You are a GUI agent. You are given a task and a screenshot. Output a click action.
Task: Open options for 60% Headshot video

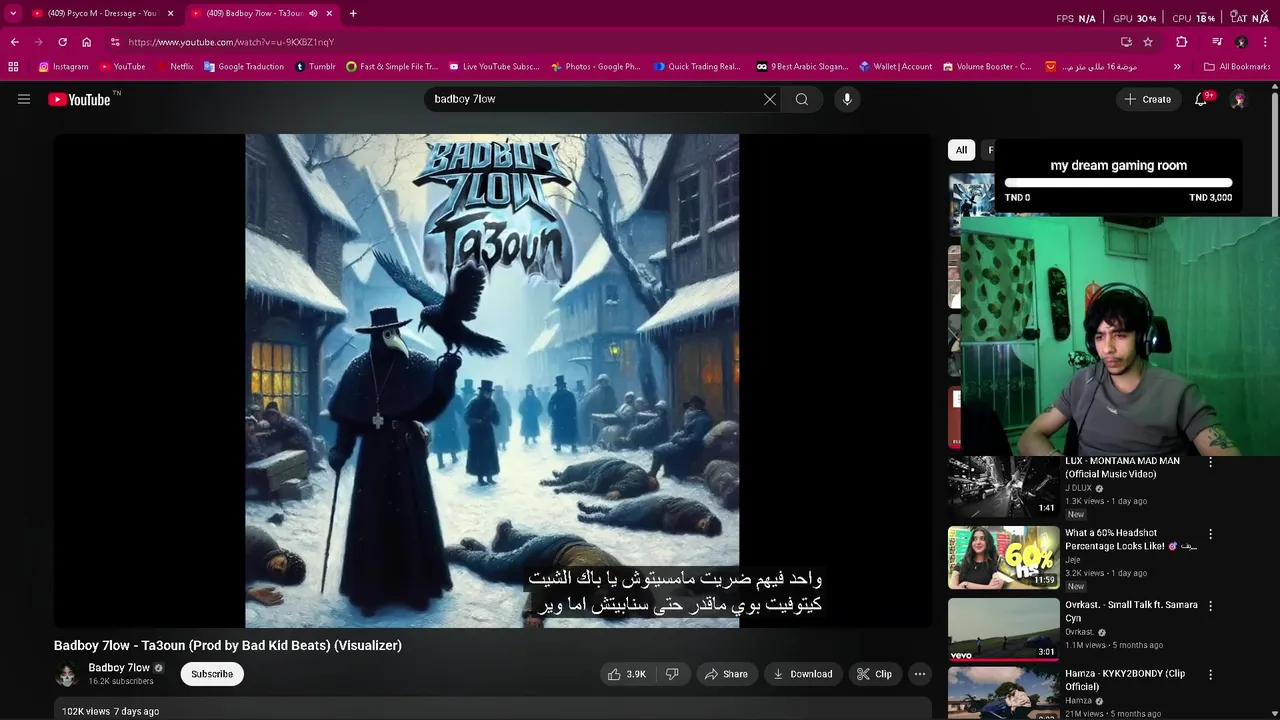[1210, 534]
